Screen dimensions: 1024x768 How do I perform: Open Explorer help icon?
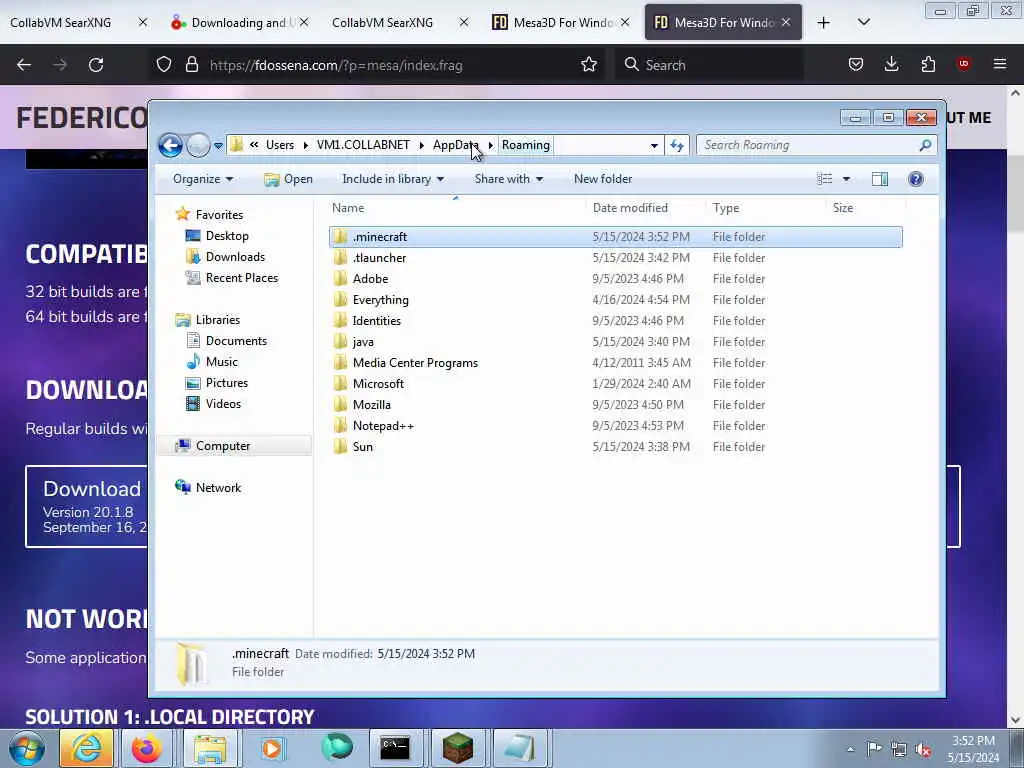[x=916, y=179]
